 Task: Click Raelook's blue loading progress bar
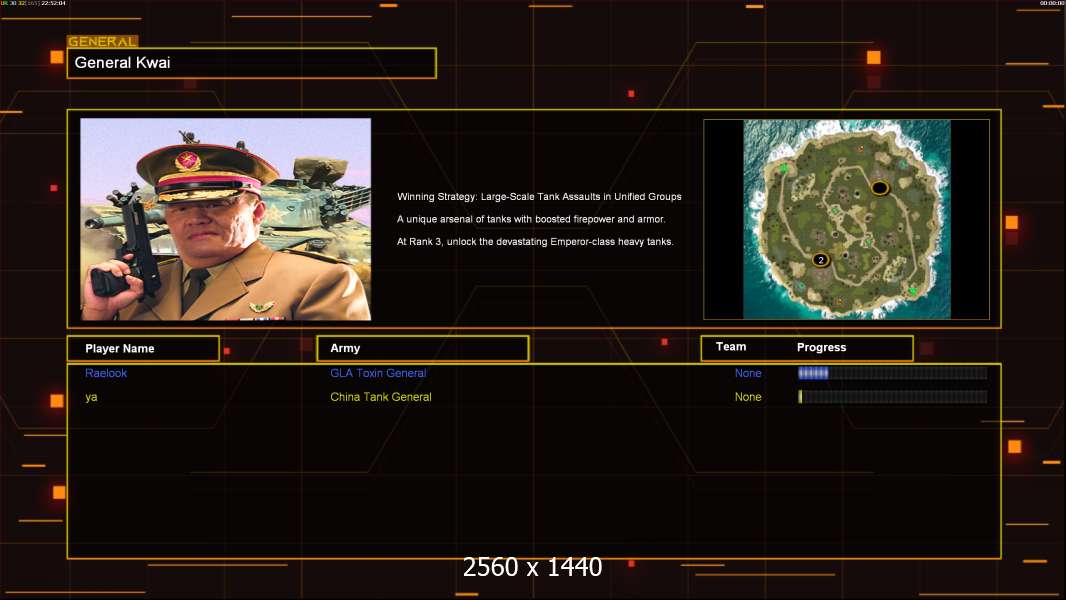892,373
